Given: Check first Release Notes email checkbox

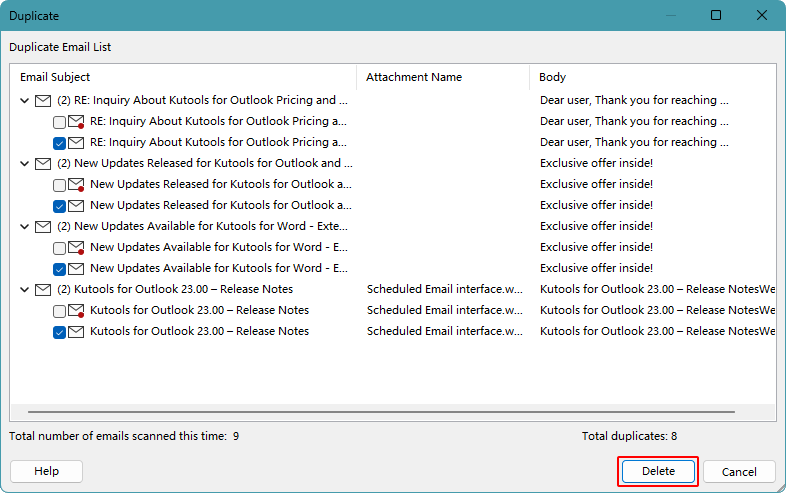Looking at the screenshot, I should coord(59,311).
